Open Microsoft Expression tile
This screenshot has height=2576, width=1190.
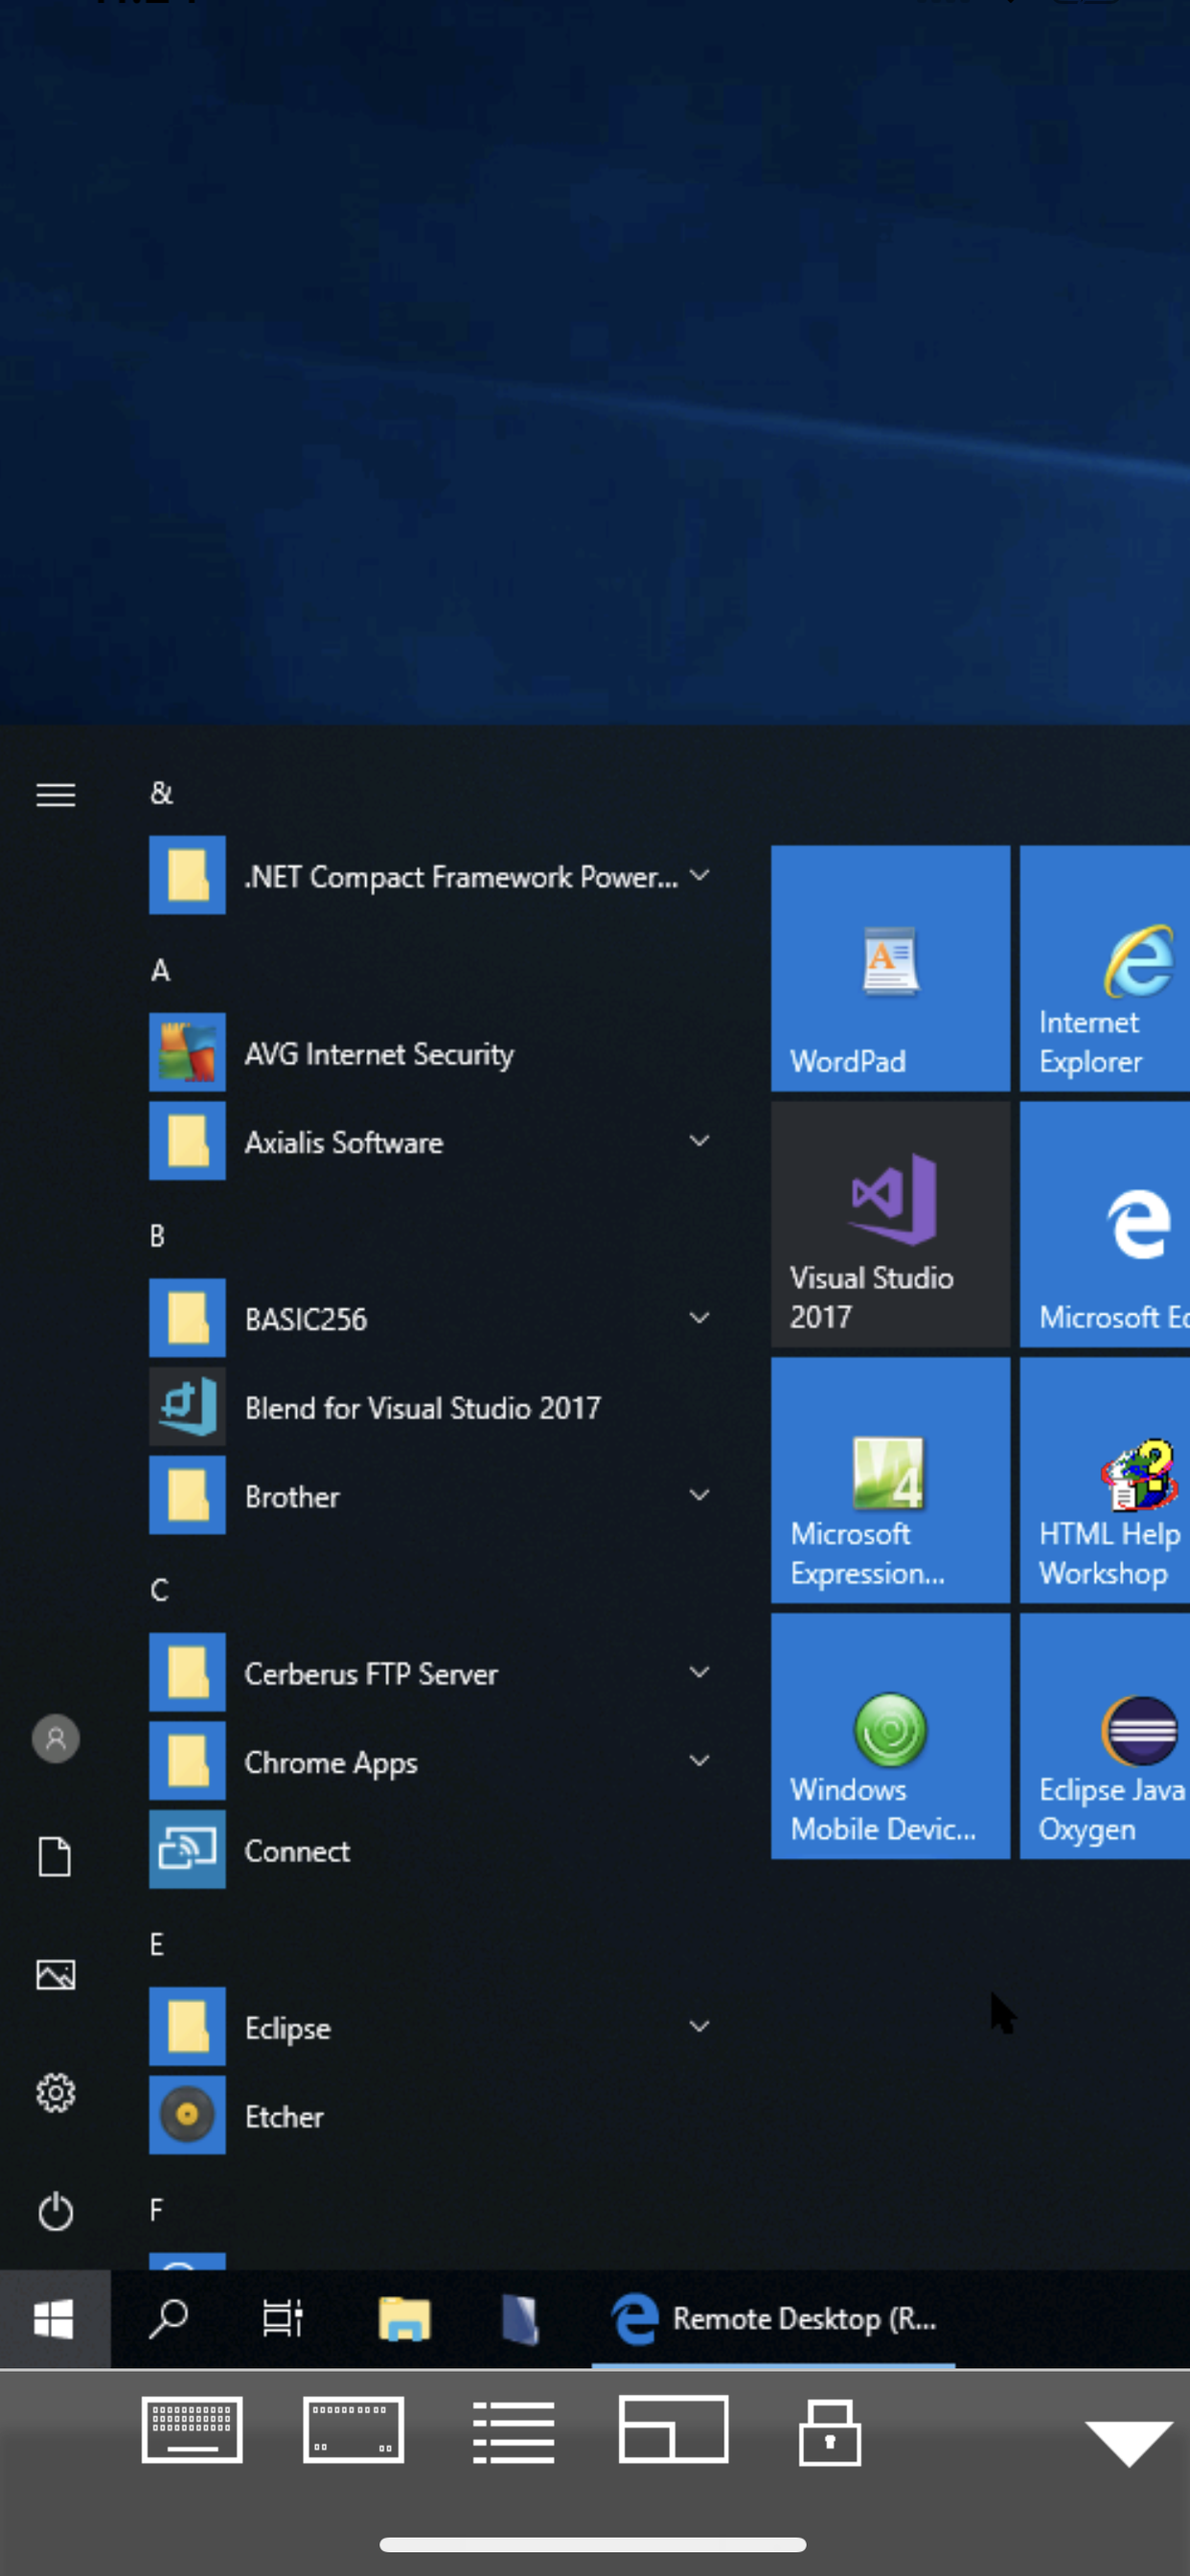pos(889,1479)
